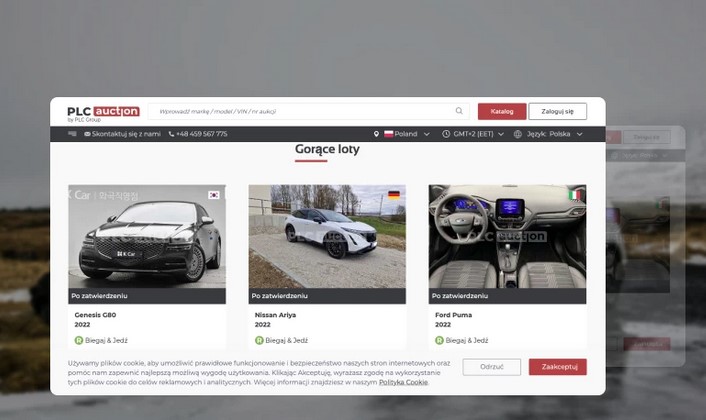Image resolution: width=706 pixels, height=420 pixels.
Task: Open the PLC auction logo homepage
Action: coord(103,113)
